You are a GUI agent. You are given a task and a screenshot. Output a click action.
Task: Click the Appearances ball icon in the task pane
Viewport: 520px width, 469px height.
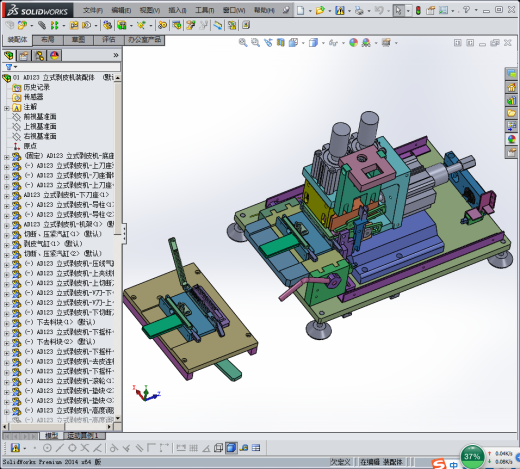pos(511,139)
